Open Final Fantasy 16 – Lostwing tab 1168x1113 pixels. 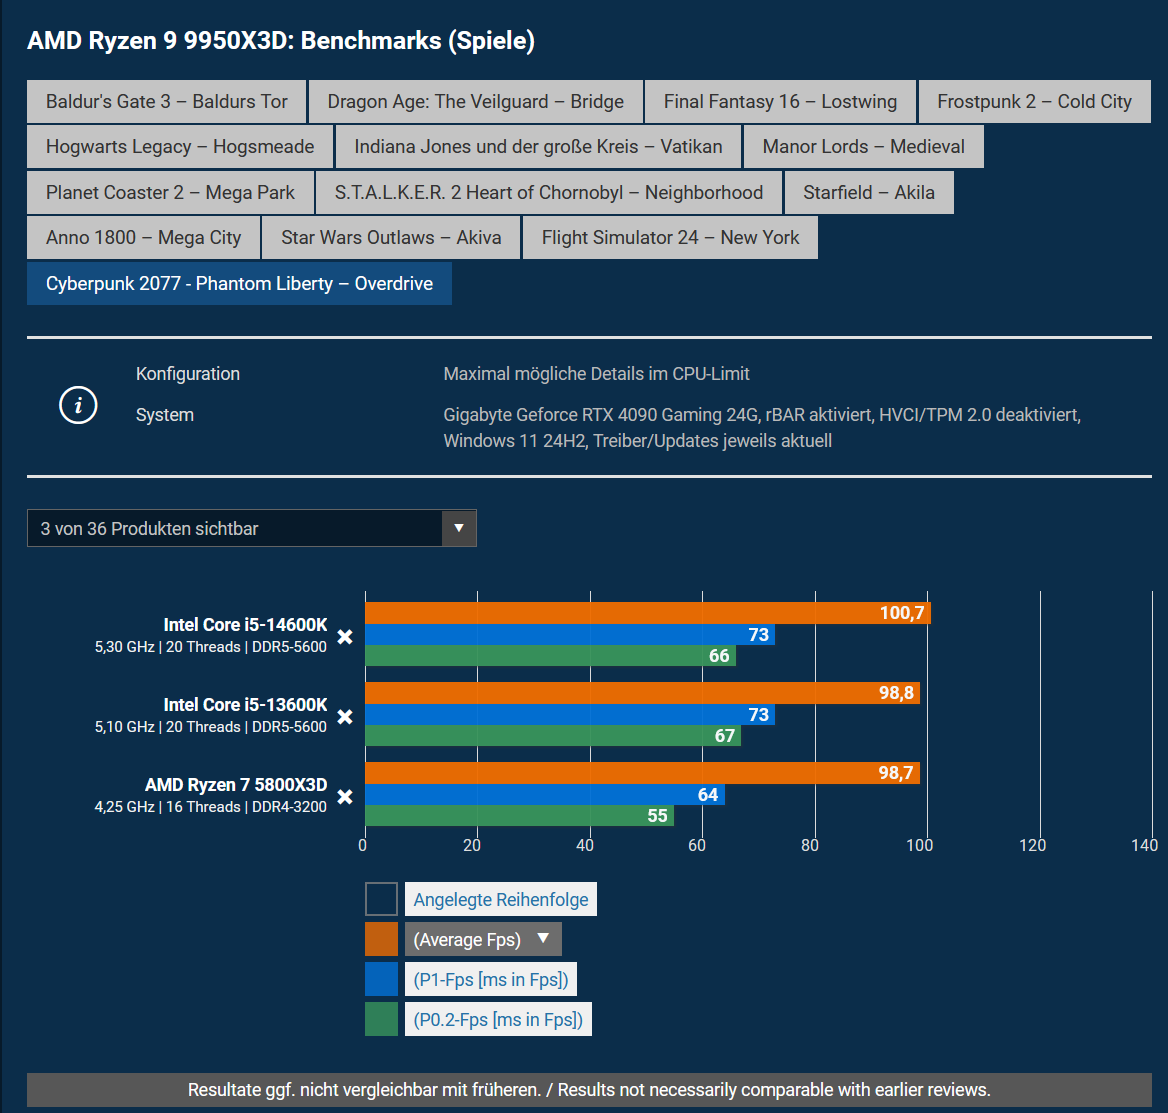[x=780, y=101]
